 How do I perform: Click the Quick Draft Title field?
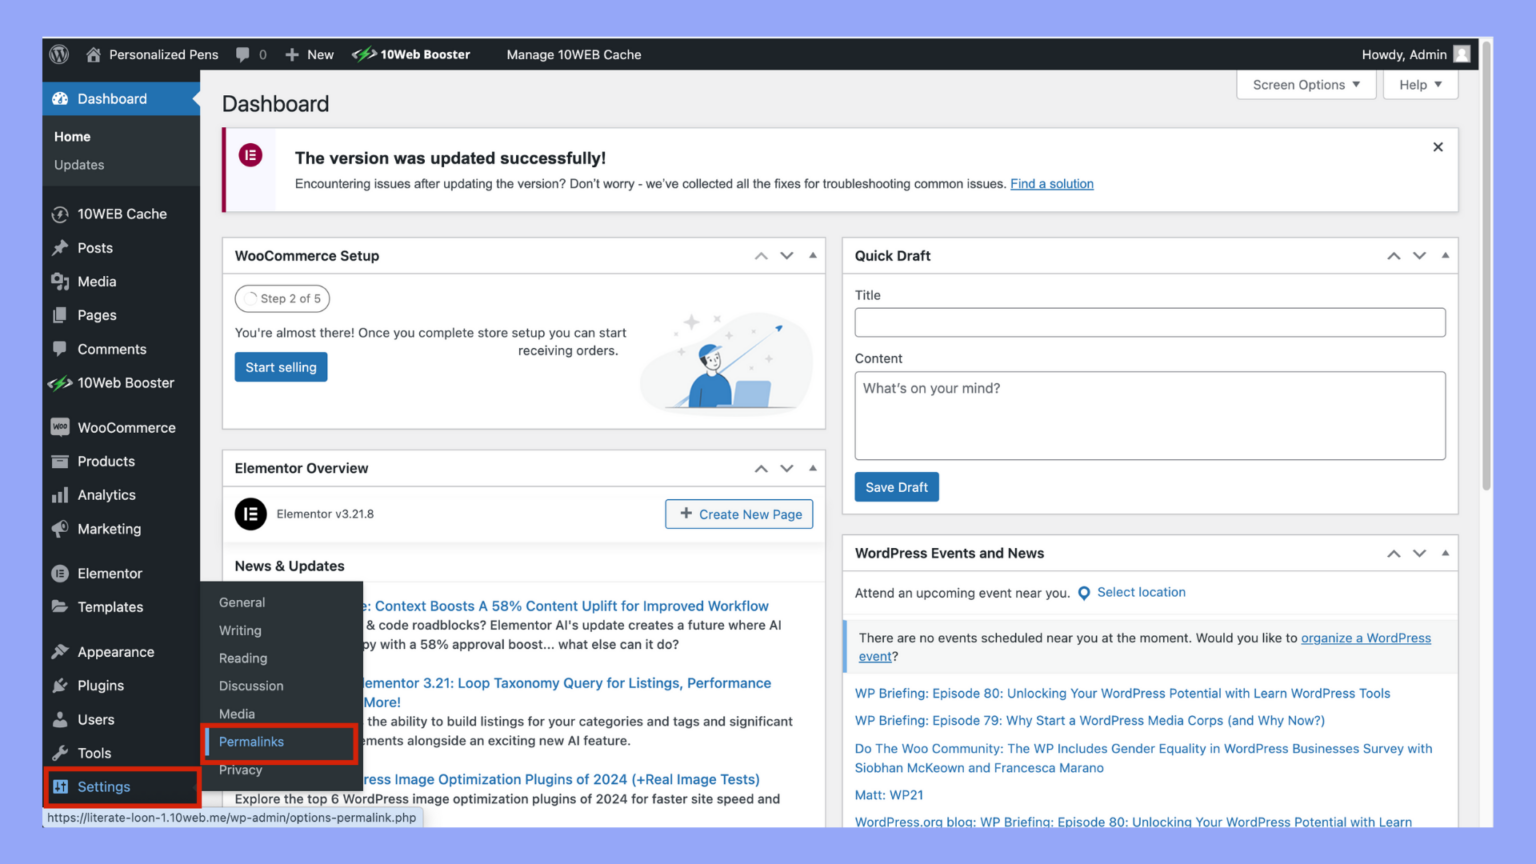coord(1149,322)
